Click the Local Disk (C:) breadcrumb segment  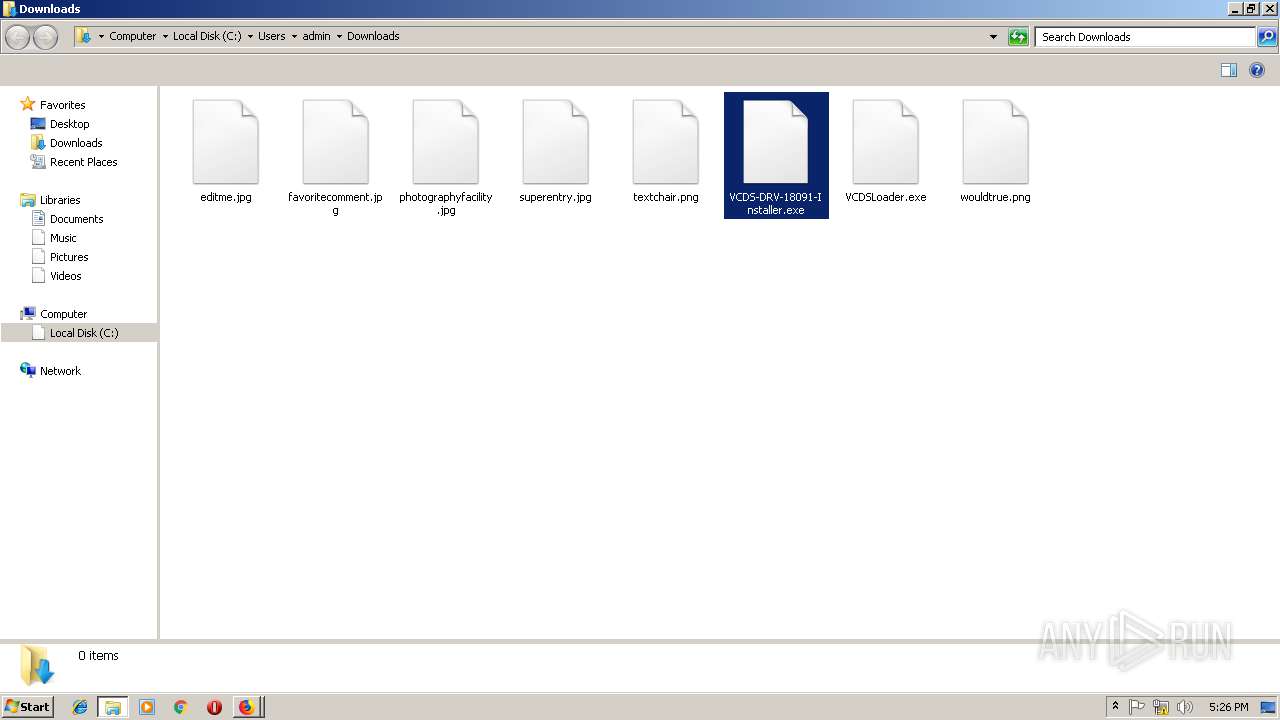[207, 36]
